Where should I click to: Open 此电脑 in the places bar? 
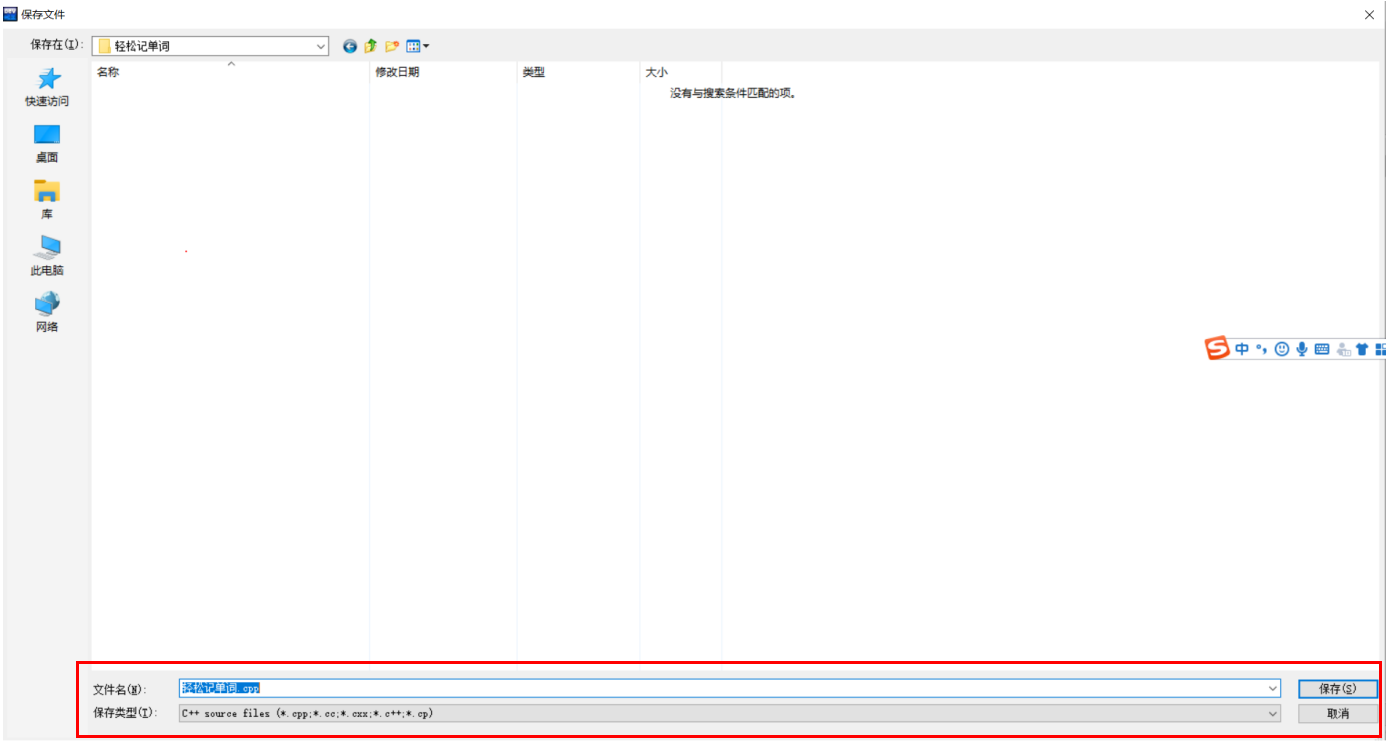(47, 256)
